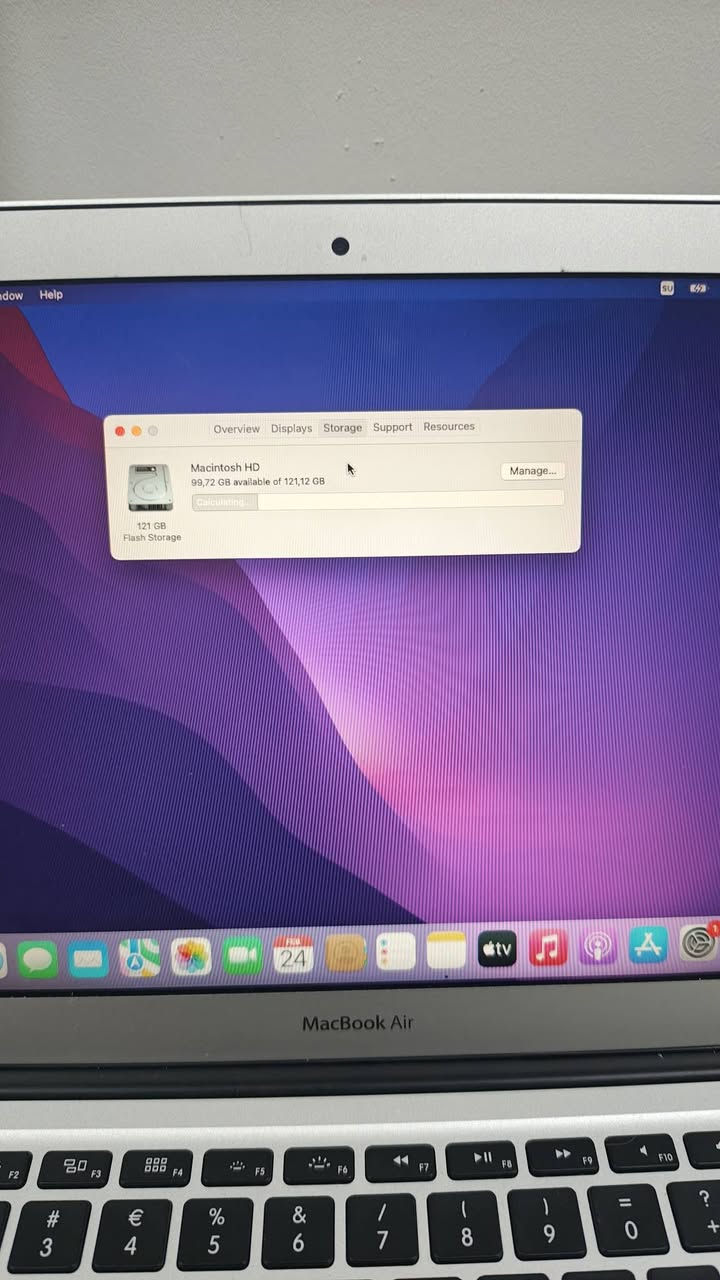Viewport: 720px width, 1280px height.
Task: Start FaceTime from the Dock
Action: coord(242,956)
